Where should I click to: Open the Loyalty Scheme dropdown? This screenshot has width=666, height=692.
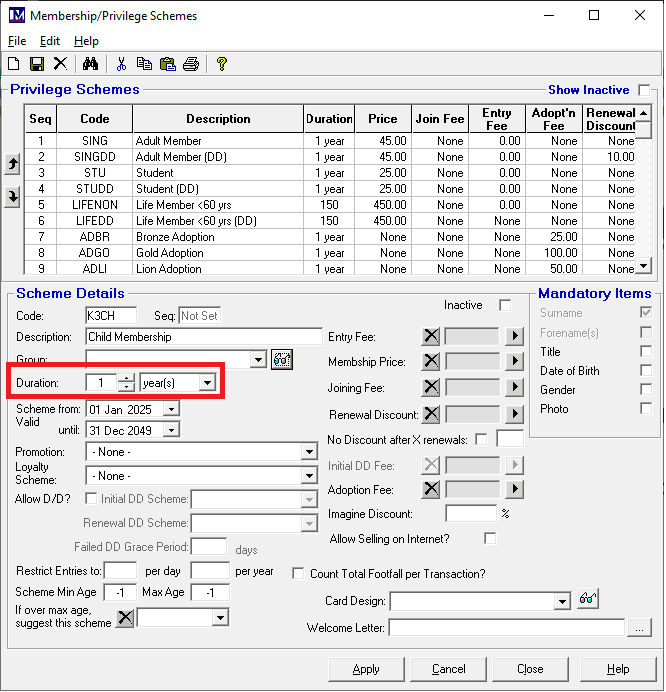click(x=309, y=476)
